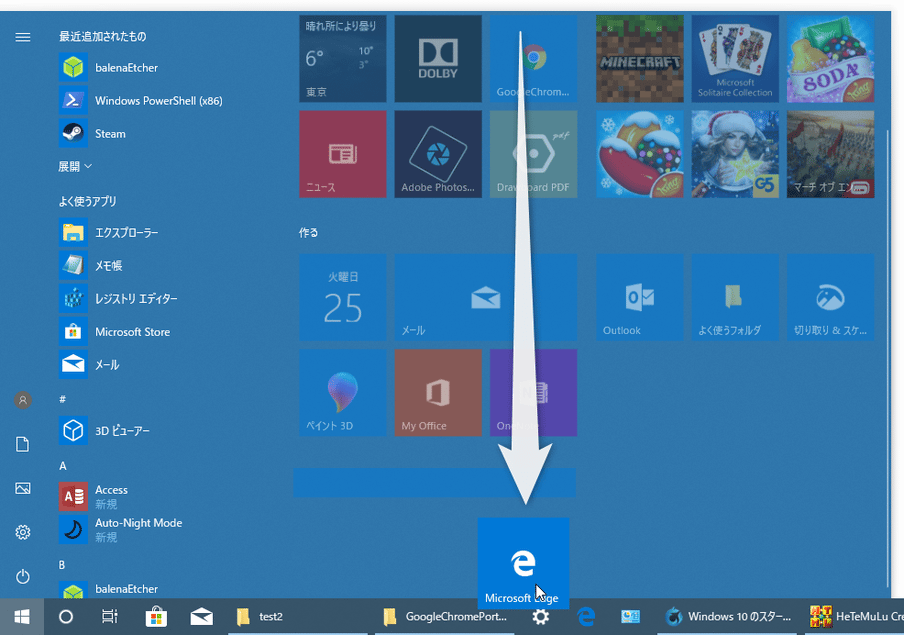Open Microsoft Store from taskbar

click(156, 617)
